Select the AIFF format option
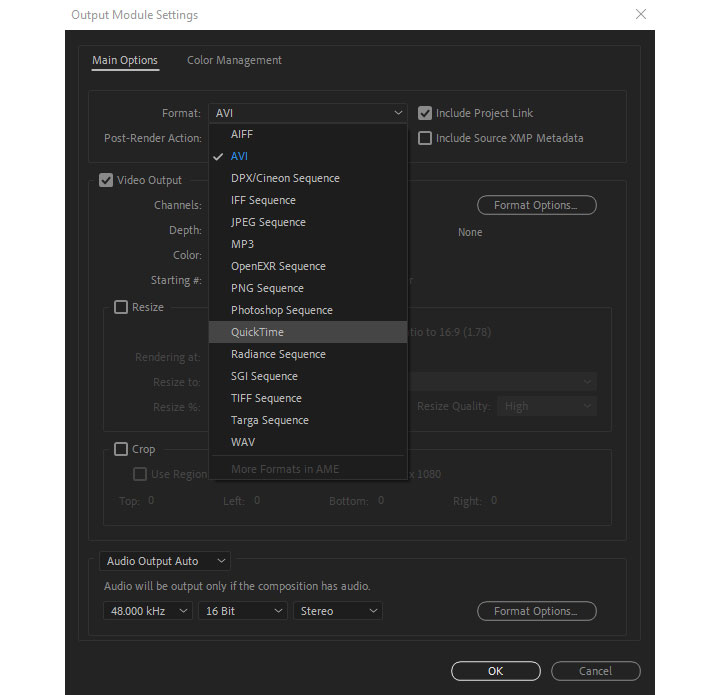Image resolution: width=720 pixels, height=695 pixels. tap(242, 134)
